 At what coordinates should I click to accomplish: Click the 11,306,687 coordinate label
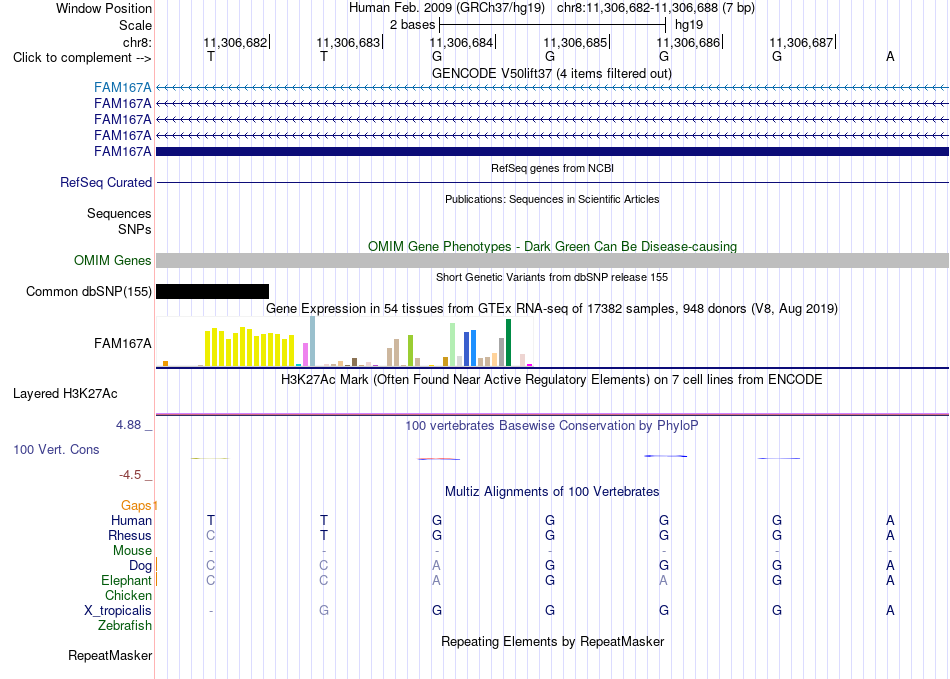pos(802,42)
